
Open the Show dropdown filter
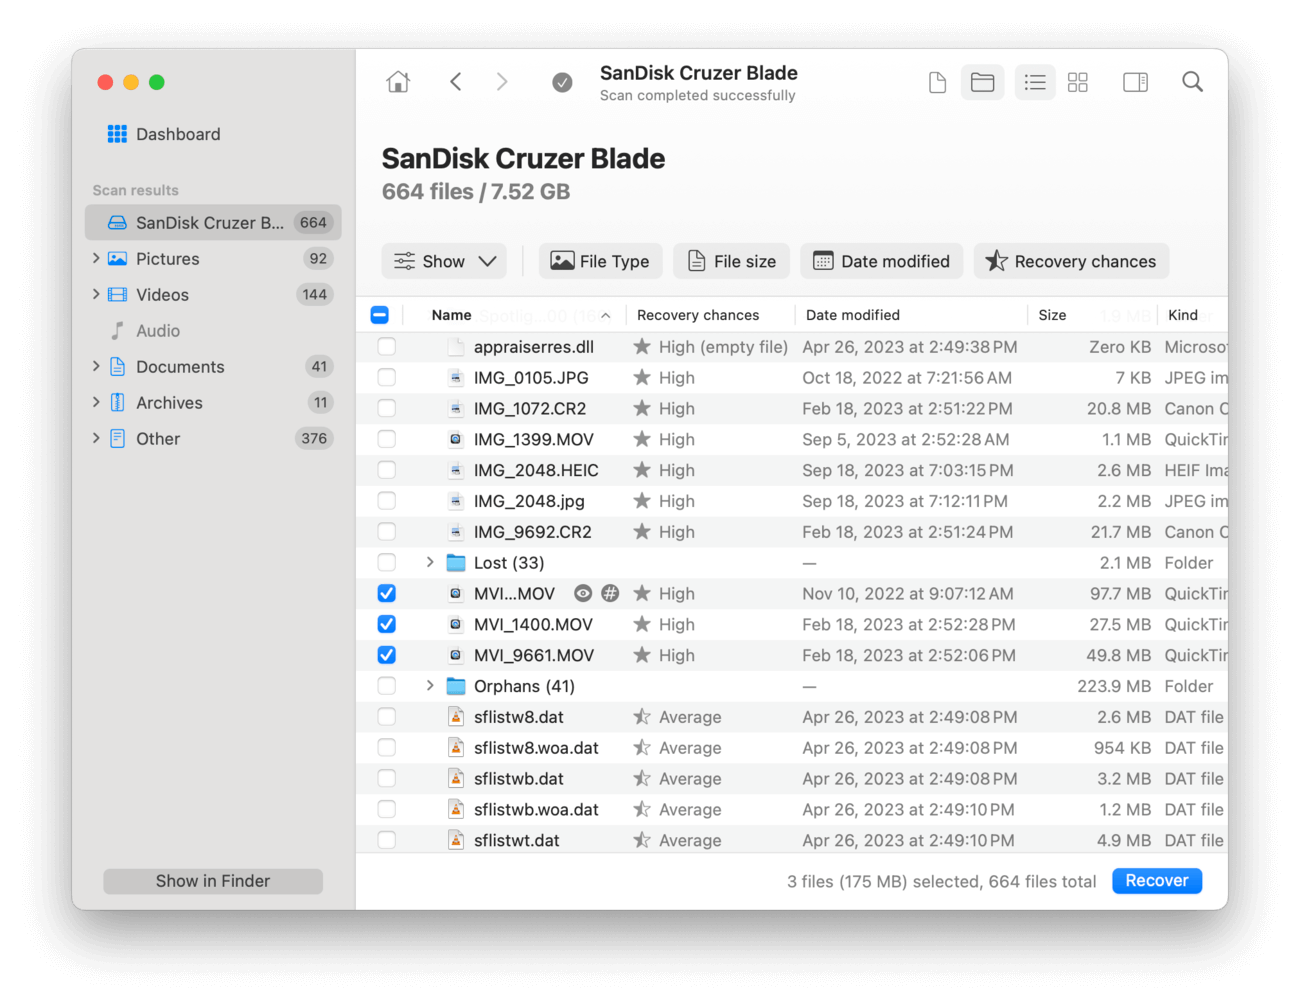444,261
